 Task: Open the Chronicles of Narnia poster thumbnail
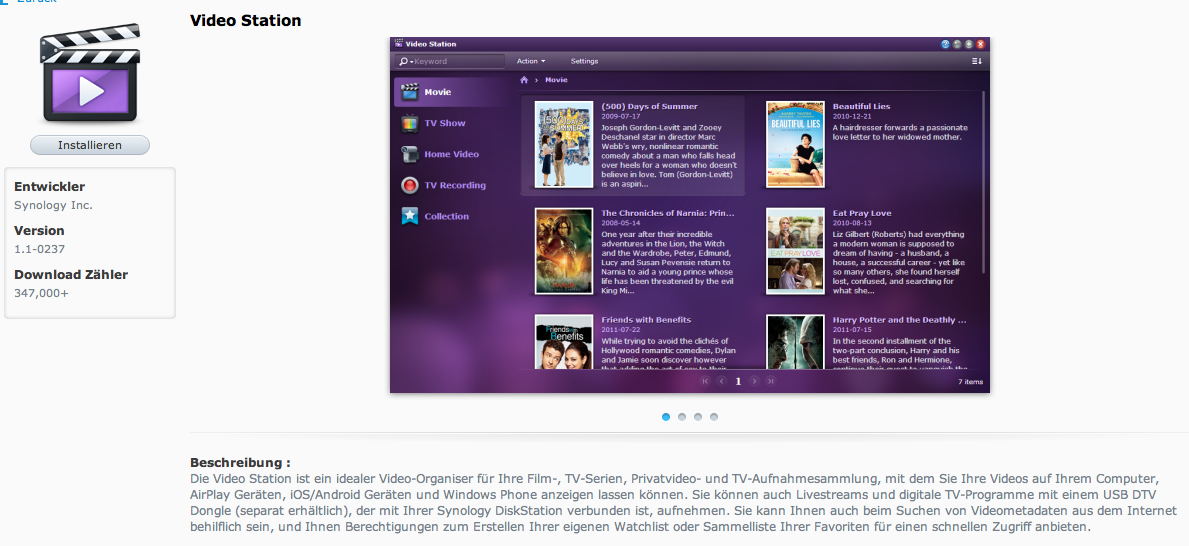pyautogui.click(x=563, y=251)
